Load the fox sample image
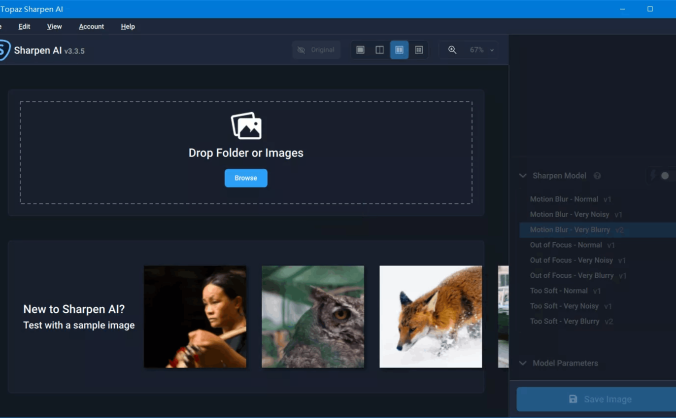The image size is (676, 418). (431, 317)
